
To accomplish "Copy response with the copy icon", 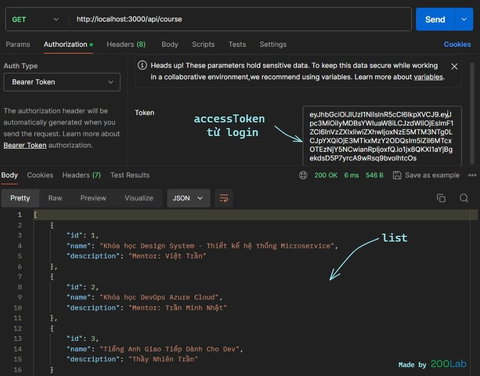I will coord(441,198).
